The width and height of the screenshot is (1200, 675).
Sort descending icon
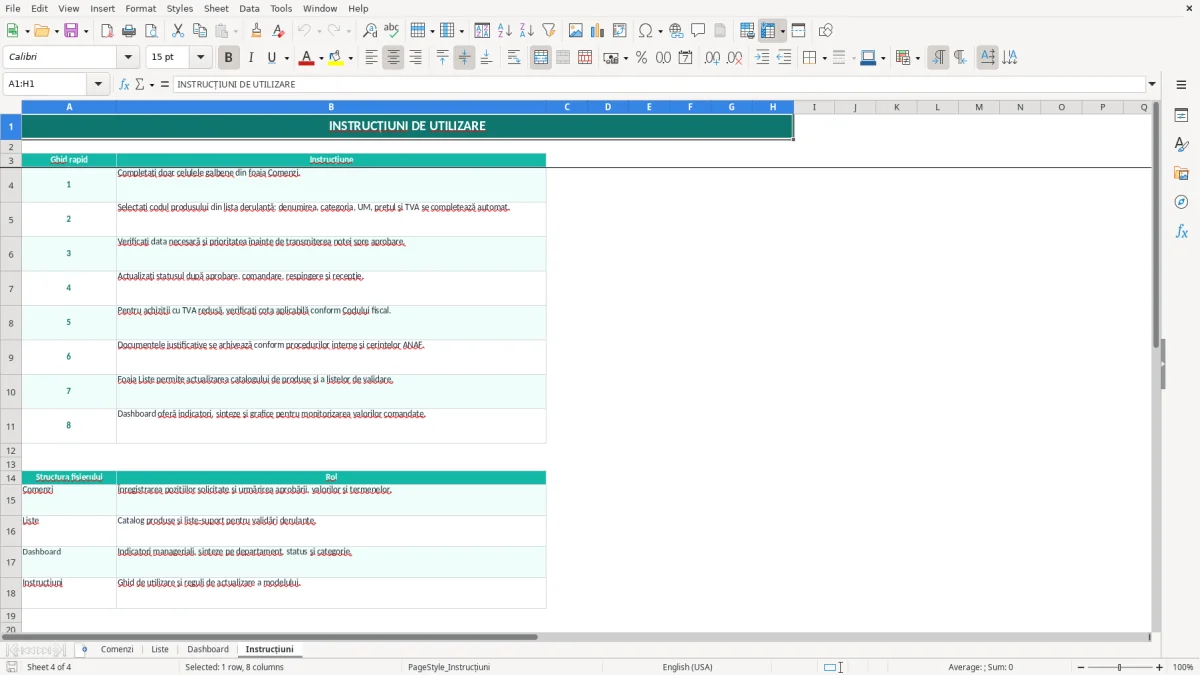(526, 30)
